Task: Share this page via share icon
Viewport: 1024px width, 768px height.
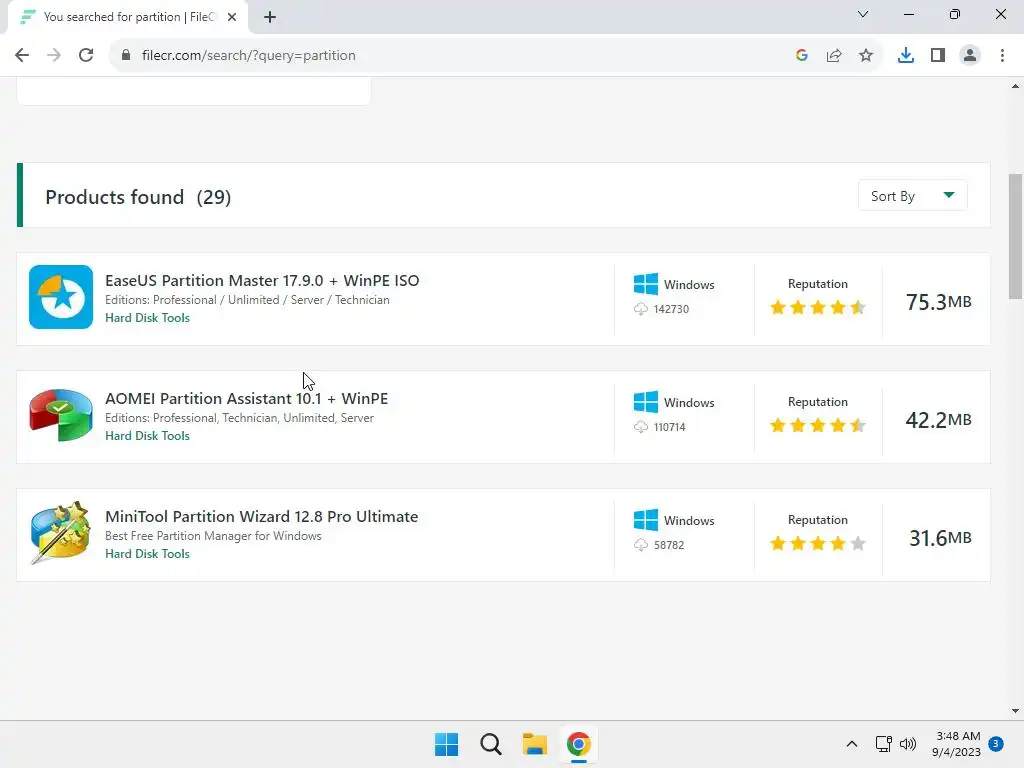Action: 834,56
